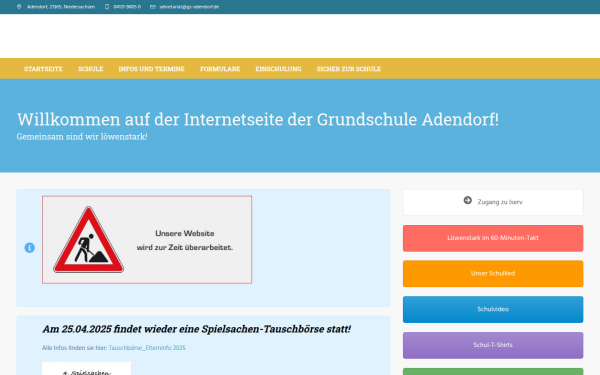Click the blue Schulvideo button
Screen dimensions: 600x375
pos(493,309)
